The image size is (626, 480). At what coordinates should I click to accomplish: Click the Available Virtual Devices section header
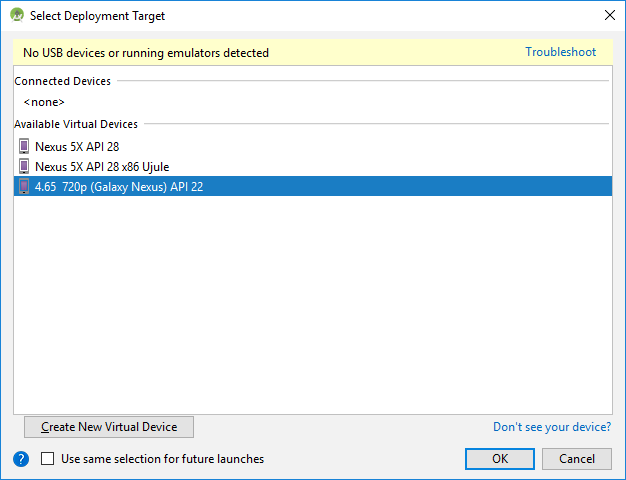[76, 124]
